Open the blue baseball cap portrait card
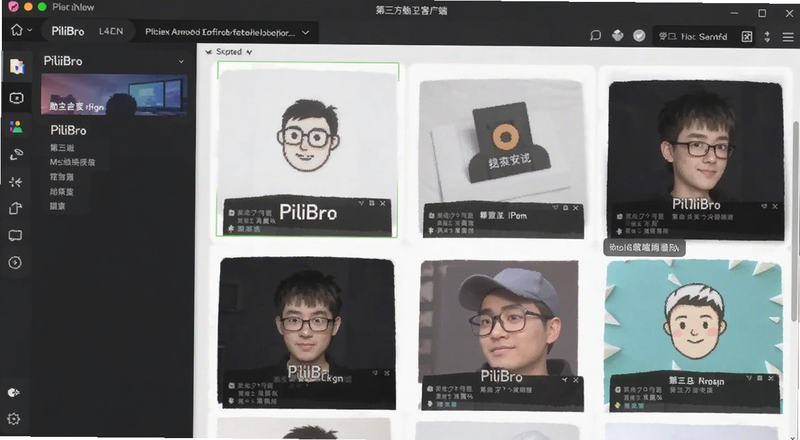 coord(502,335)
